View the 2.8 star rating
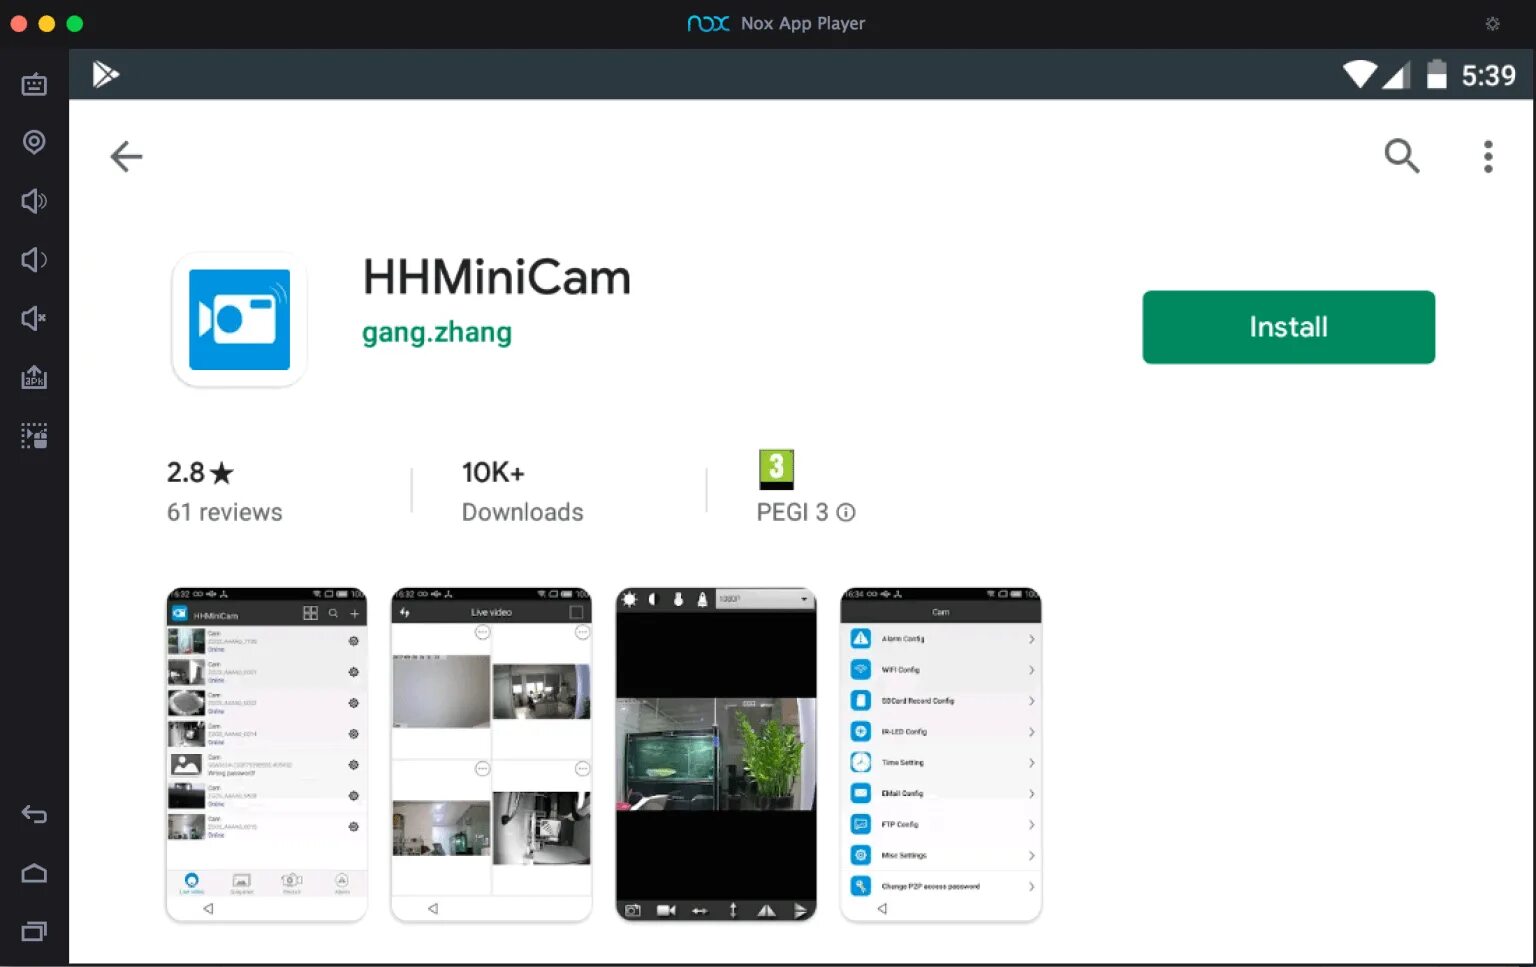Screen dimensions: 1536x967 200,472
